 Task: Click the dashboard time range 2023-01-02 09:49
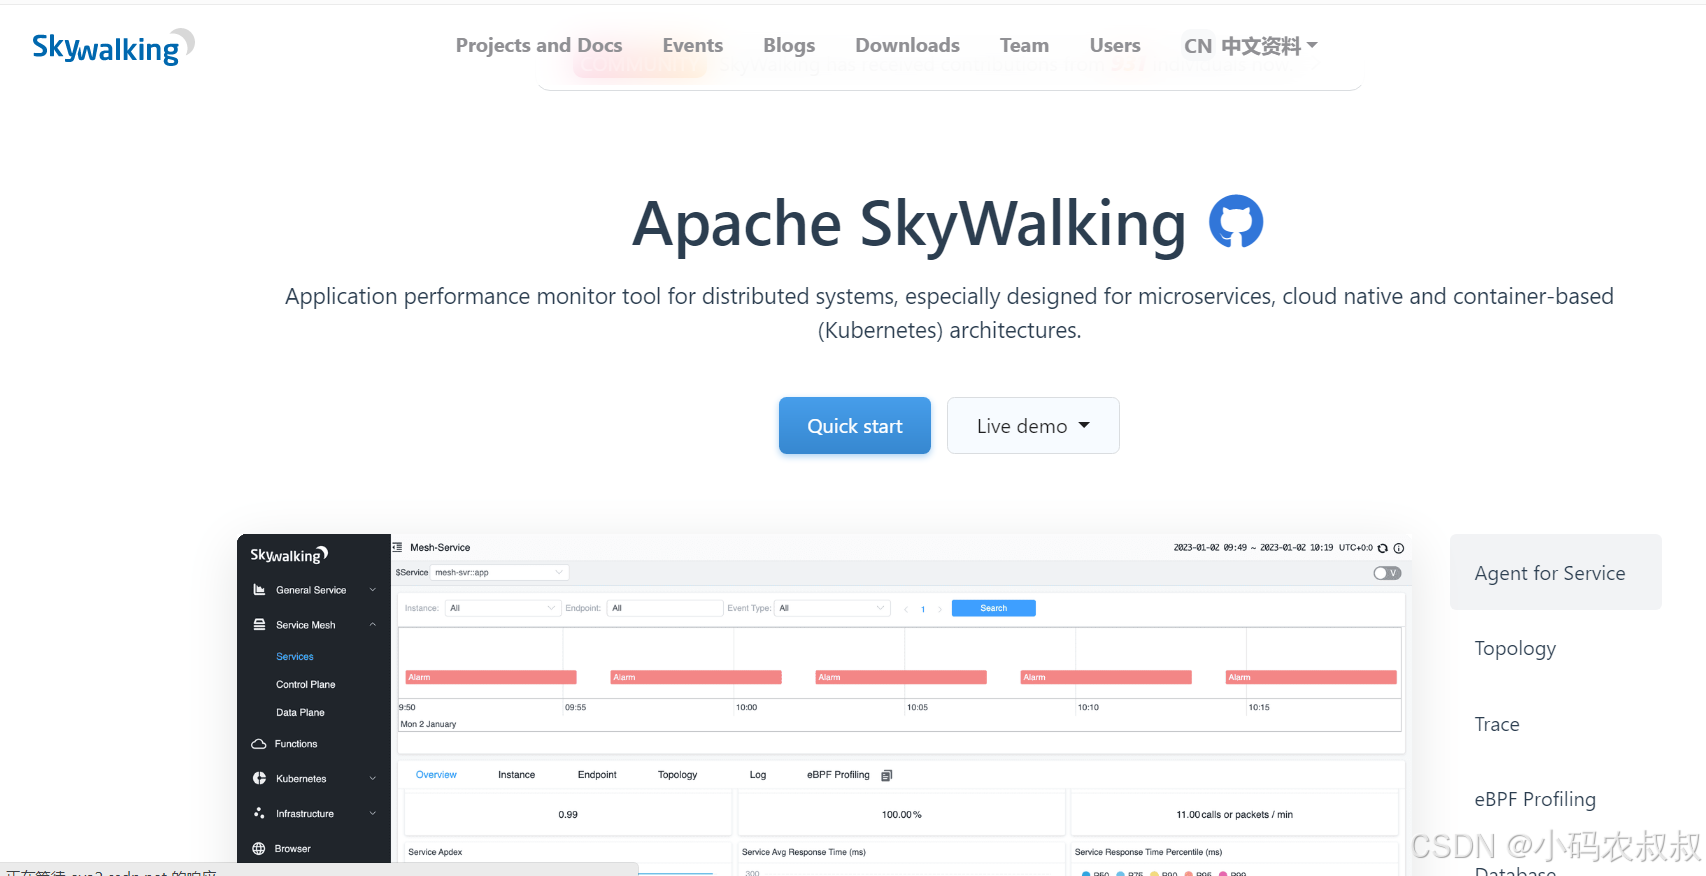(1253, 548)
